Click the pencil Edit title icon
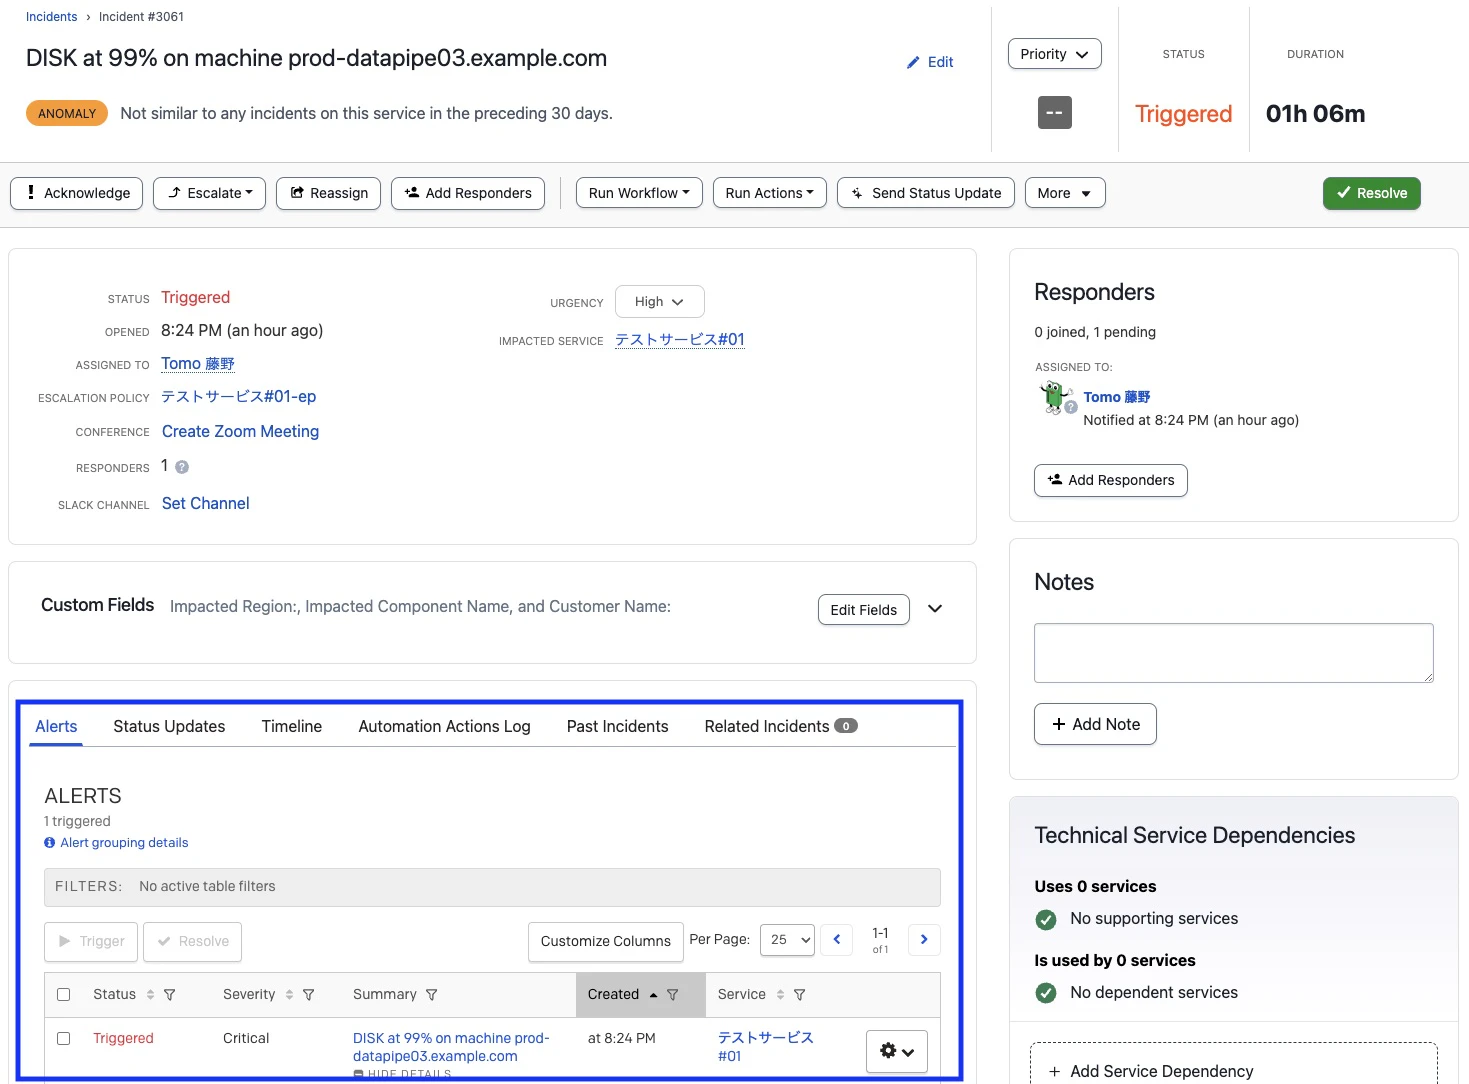Image resolution: width=1469 pixels, height=1084 pixels. click(913, 63)
